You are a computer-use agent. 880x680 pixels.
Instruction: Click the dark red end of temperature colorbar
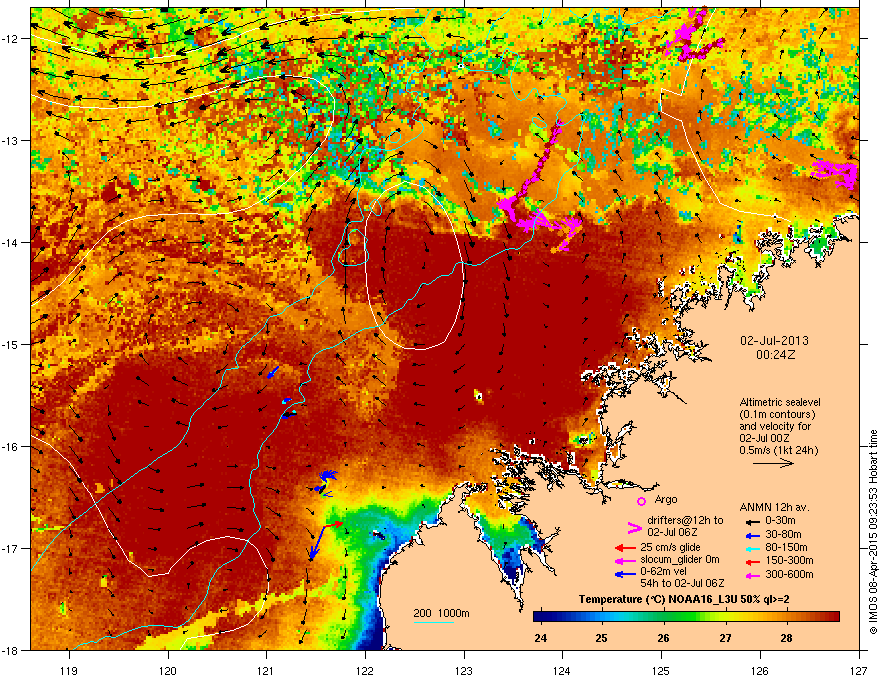[x=832, y=617]
